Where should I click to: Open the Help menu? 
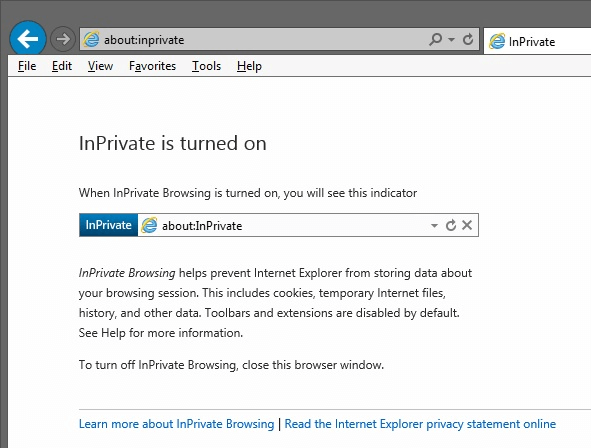pyautogui.click(x=249, y=66)
